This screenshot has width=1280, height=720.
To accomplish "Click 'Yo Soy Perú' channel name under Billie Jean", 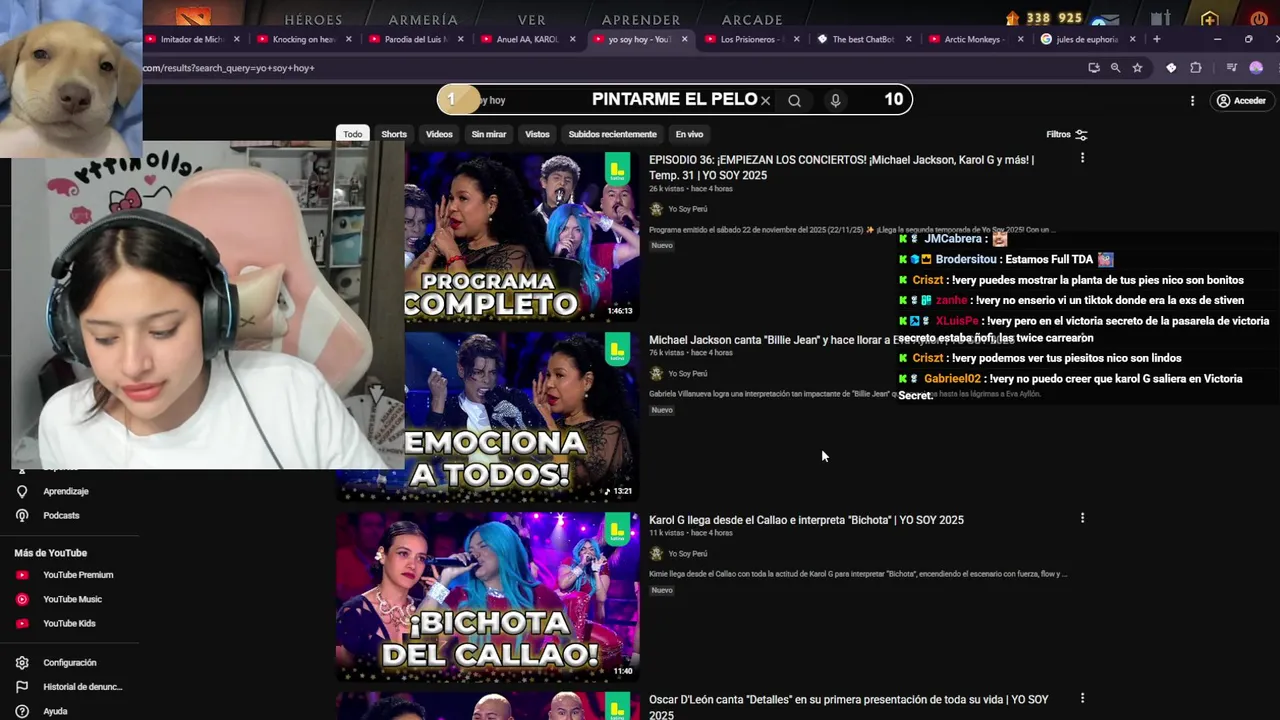I will [x=687, y=374].
